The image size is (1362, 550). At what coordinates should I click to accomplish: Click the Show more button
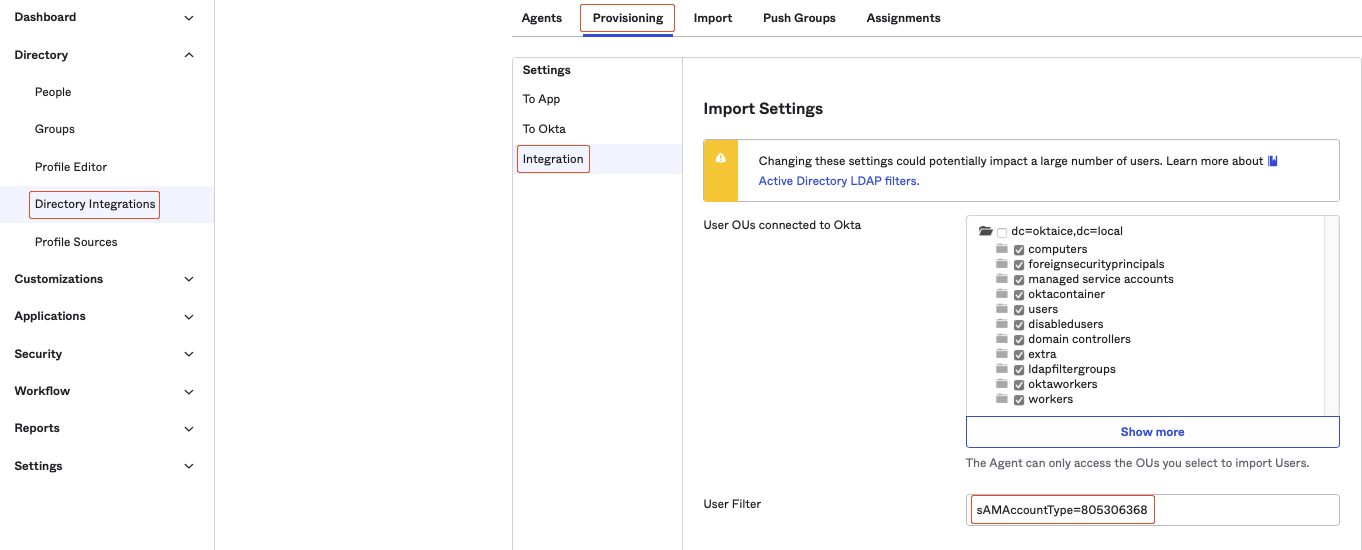(1152, 432)
